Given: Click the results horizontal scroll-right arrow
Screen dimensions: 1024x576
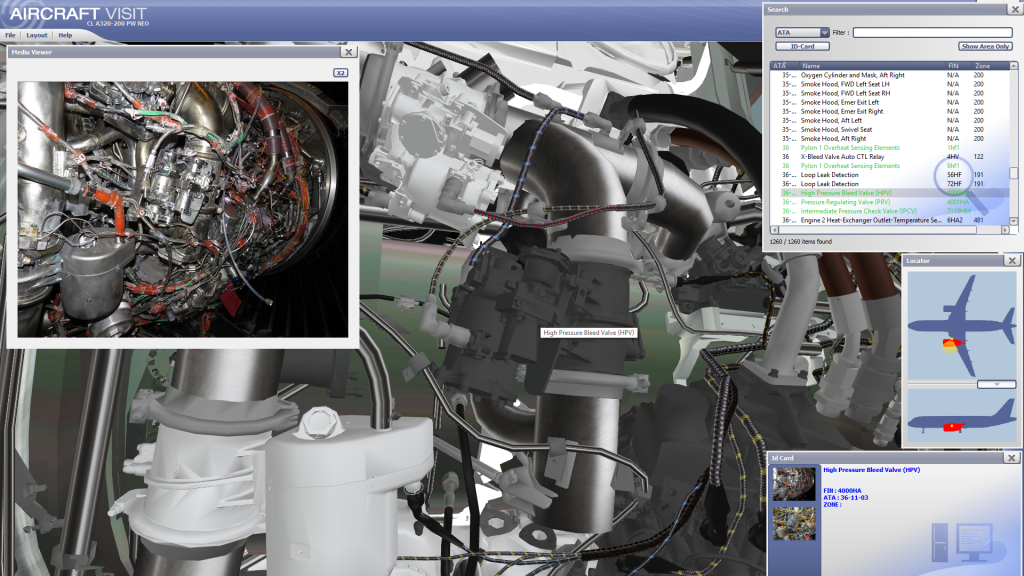Looking at the screenshot, I should [x=1005, y=230].
